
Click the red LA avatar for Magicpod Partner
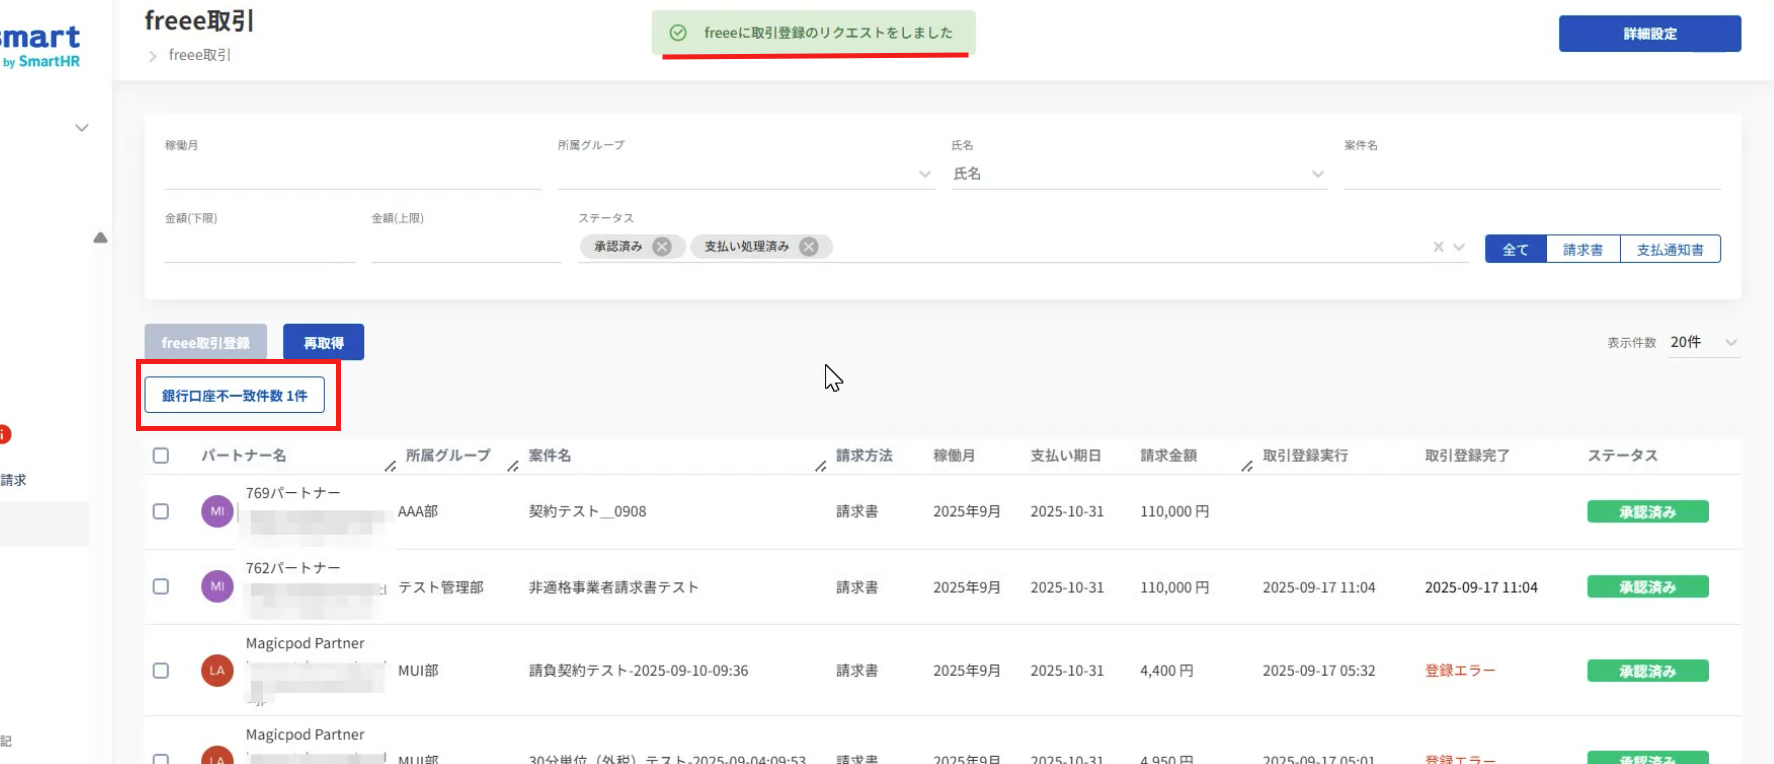click(217, 670)
